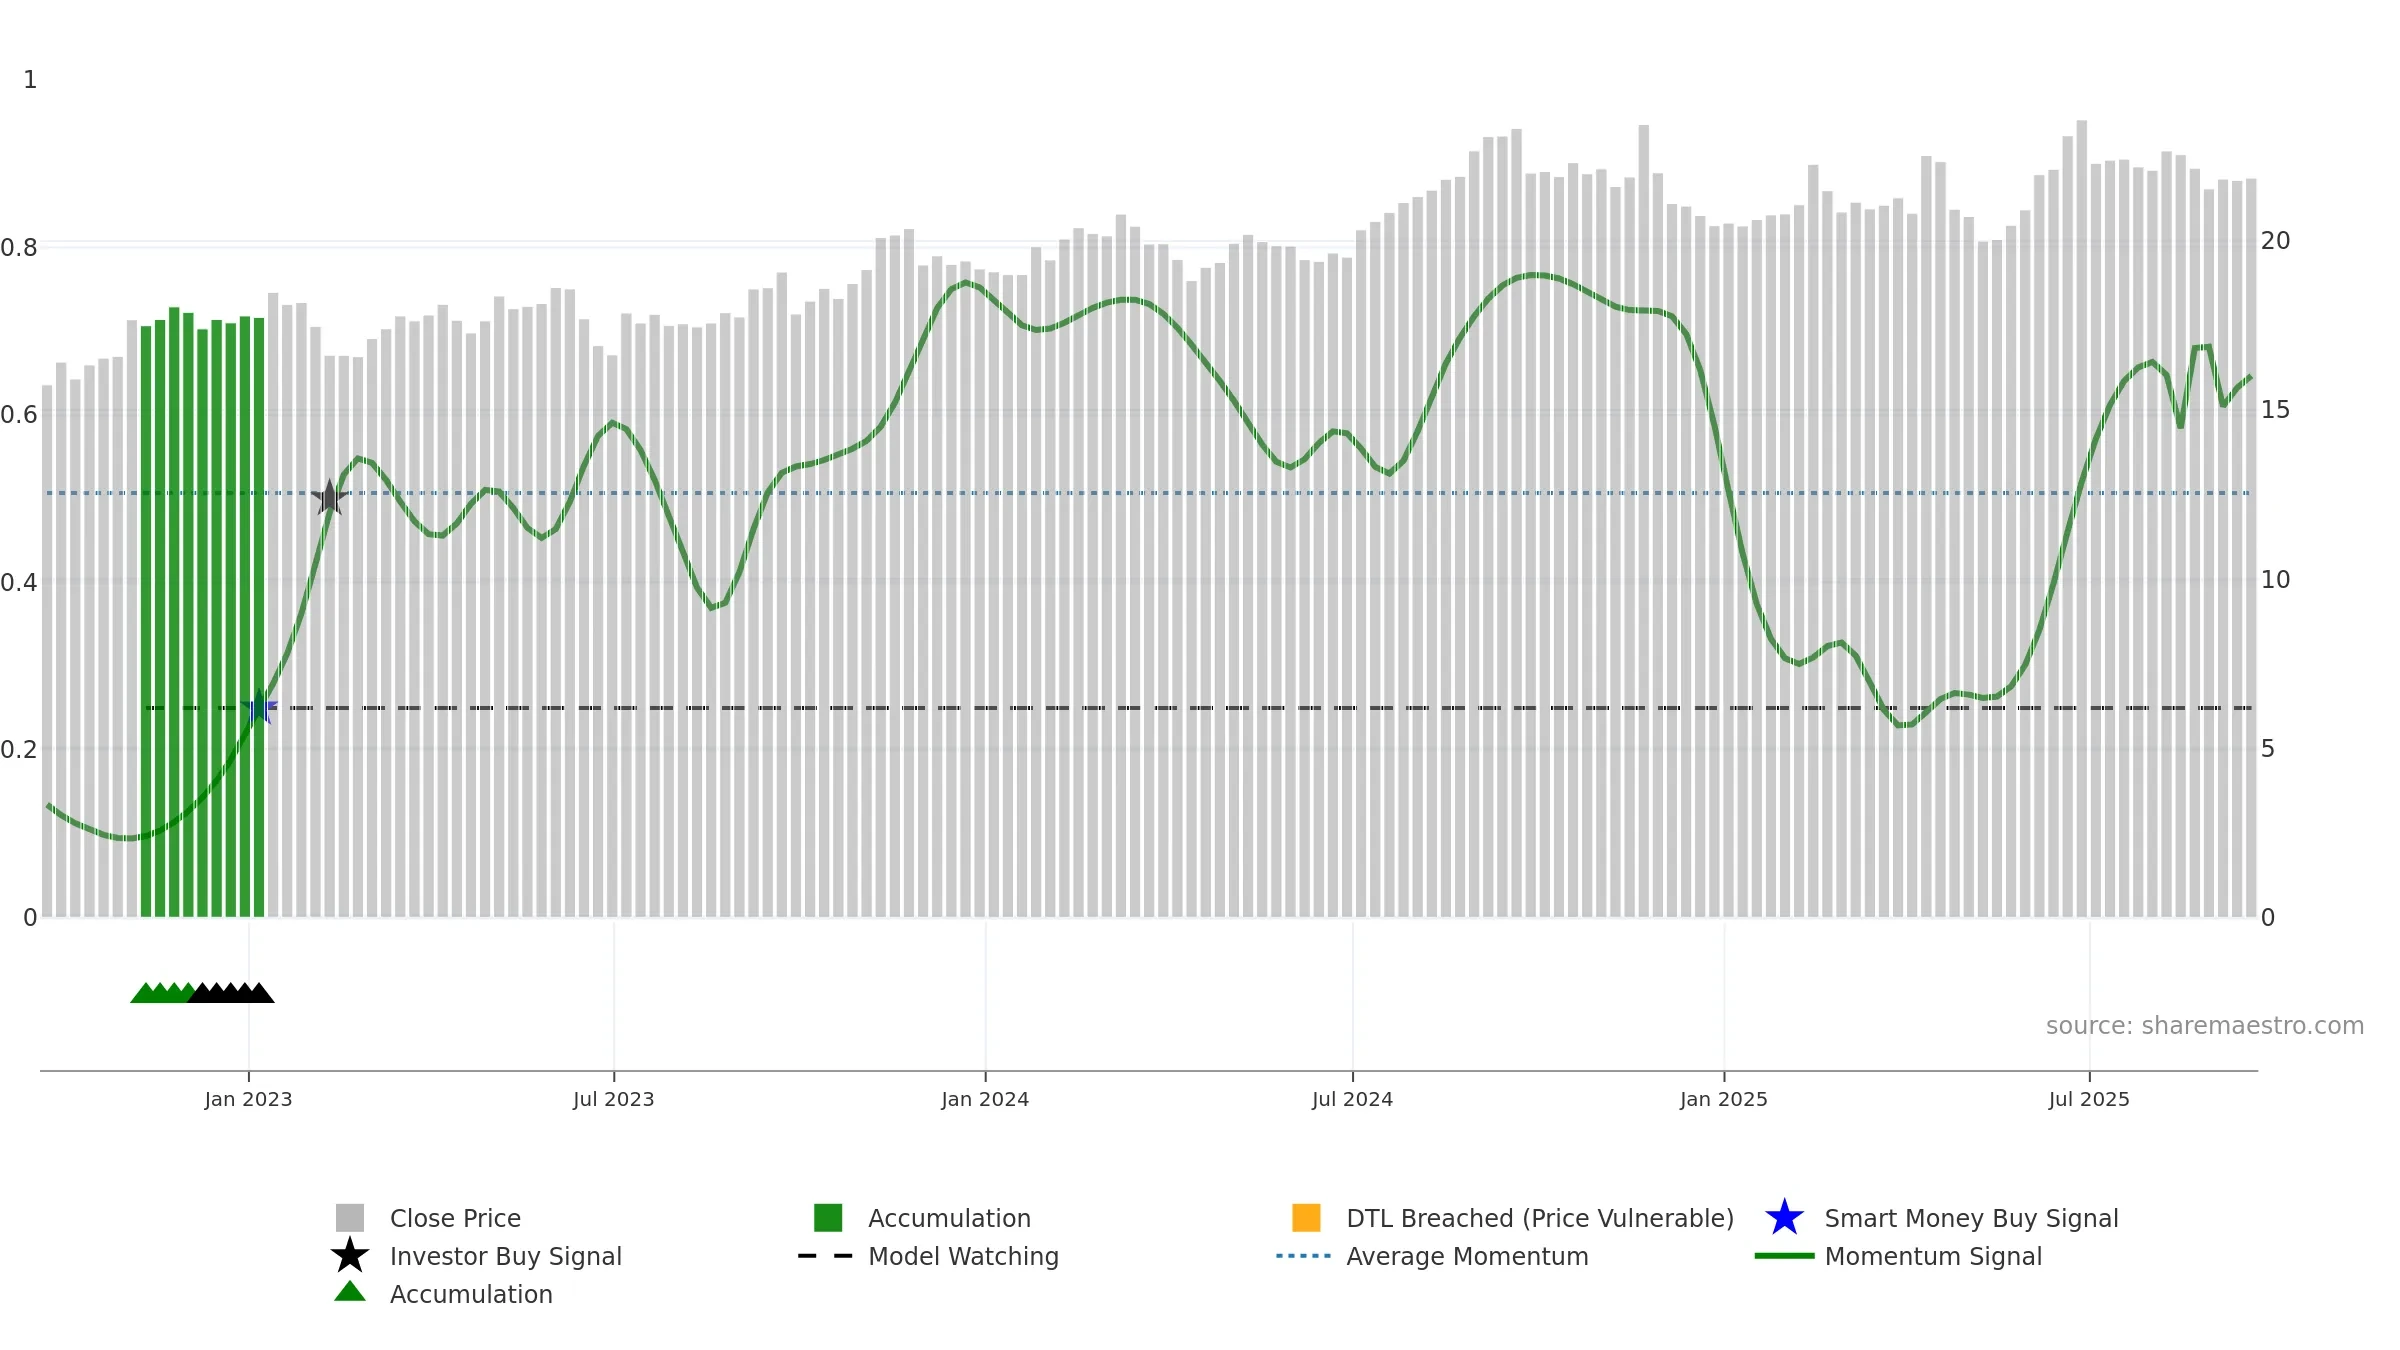The image size is (2400, 1350).
Task: Click the Jan 2024 axis label
Action: [985, 1100]
